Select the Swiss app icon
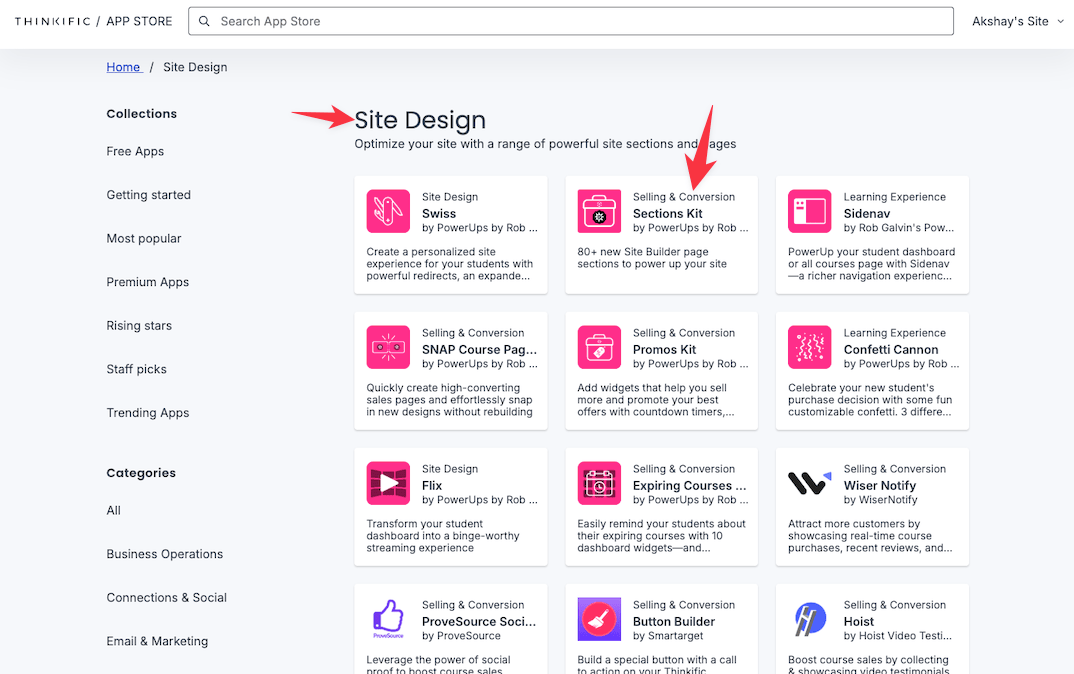This screenshot has height=674, width=1074. [388, 211]
